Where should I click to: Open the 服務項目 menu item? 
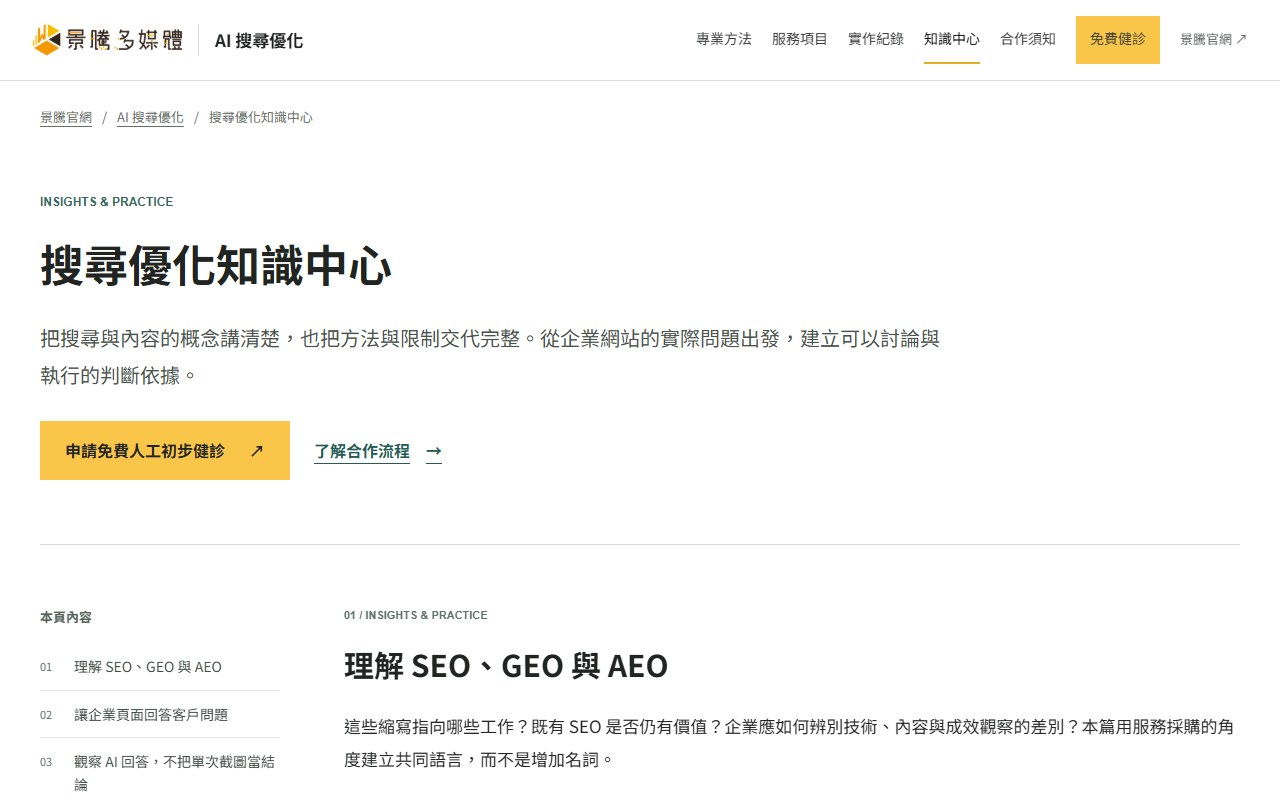[x=800, y=39]
